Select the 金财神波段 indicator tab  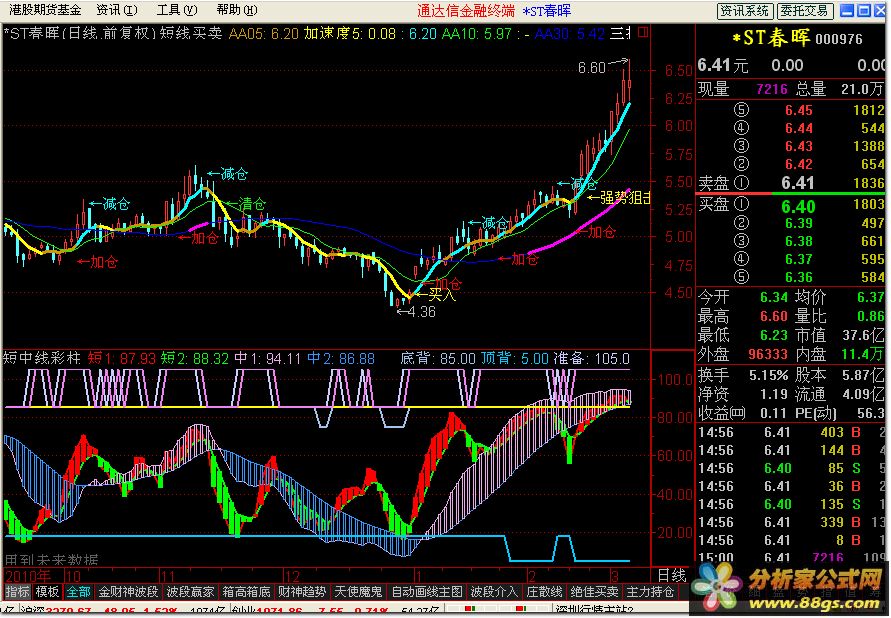point(128,592)
